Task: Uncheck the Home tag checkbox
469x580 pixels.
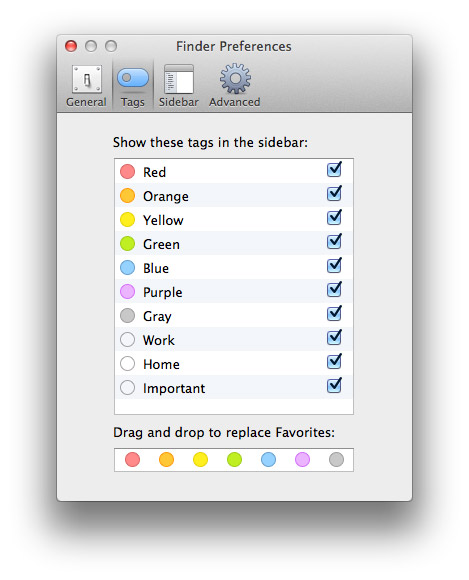Action: 334,362
